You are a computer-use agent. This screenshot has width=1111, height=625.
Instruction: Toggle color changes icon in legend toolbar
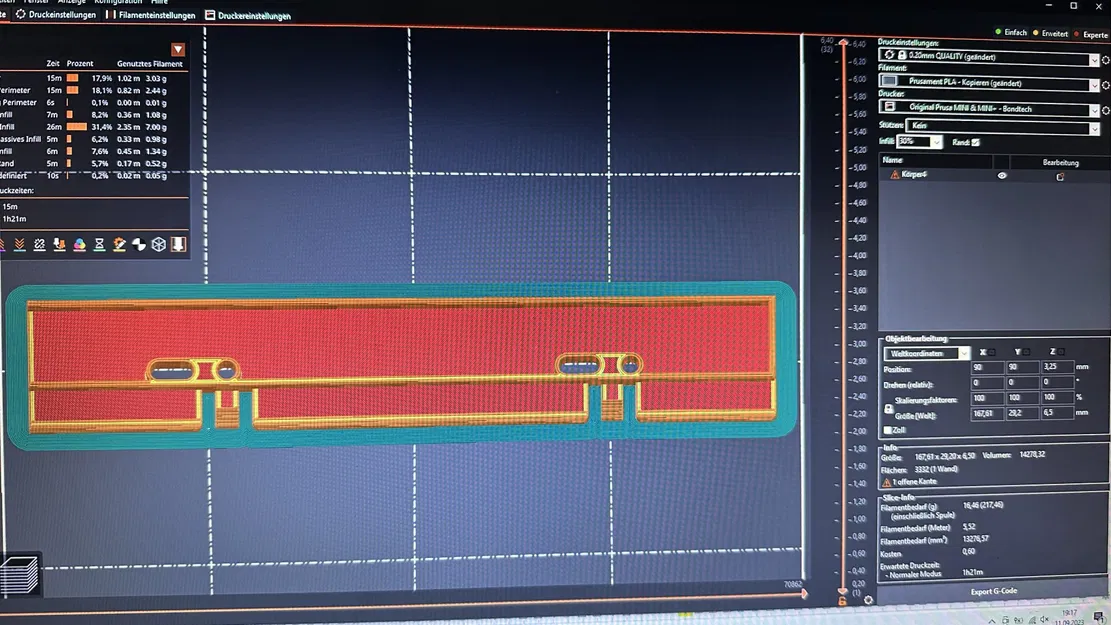coord(79,244)
